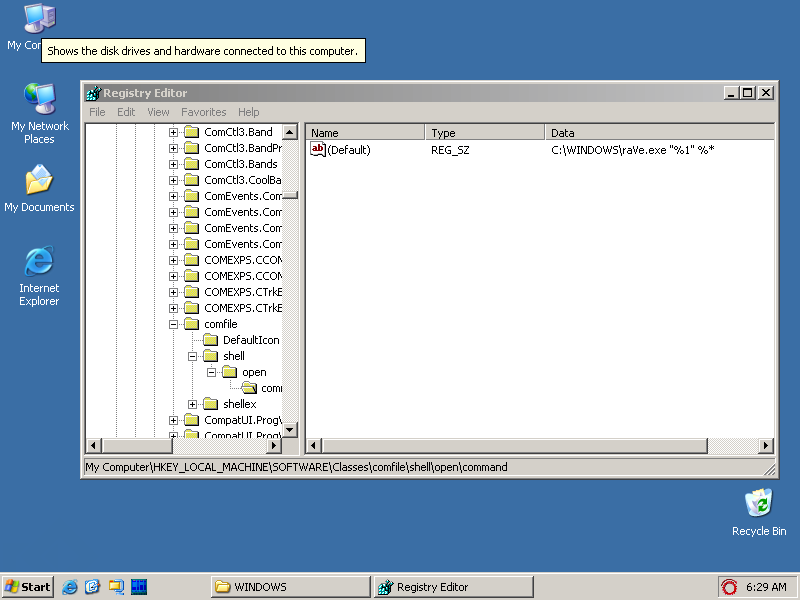Collapse the comfile key
Screen dimensions: 800x600
tap(173, 324)
